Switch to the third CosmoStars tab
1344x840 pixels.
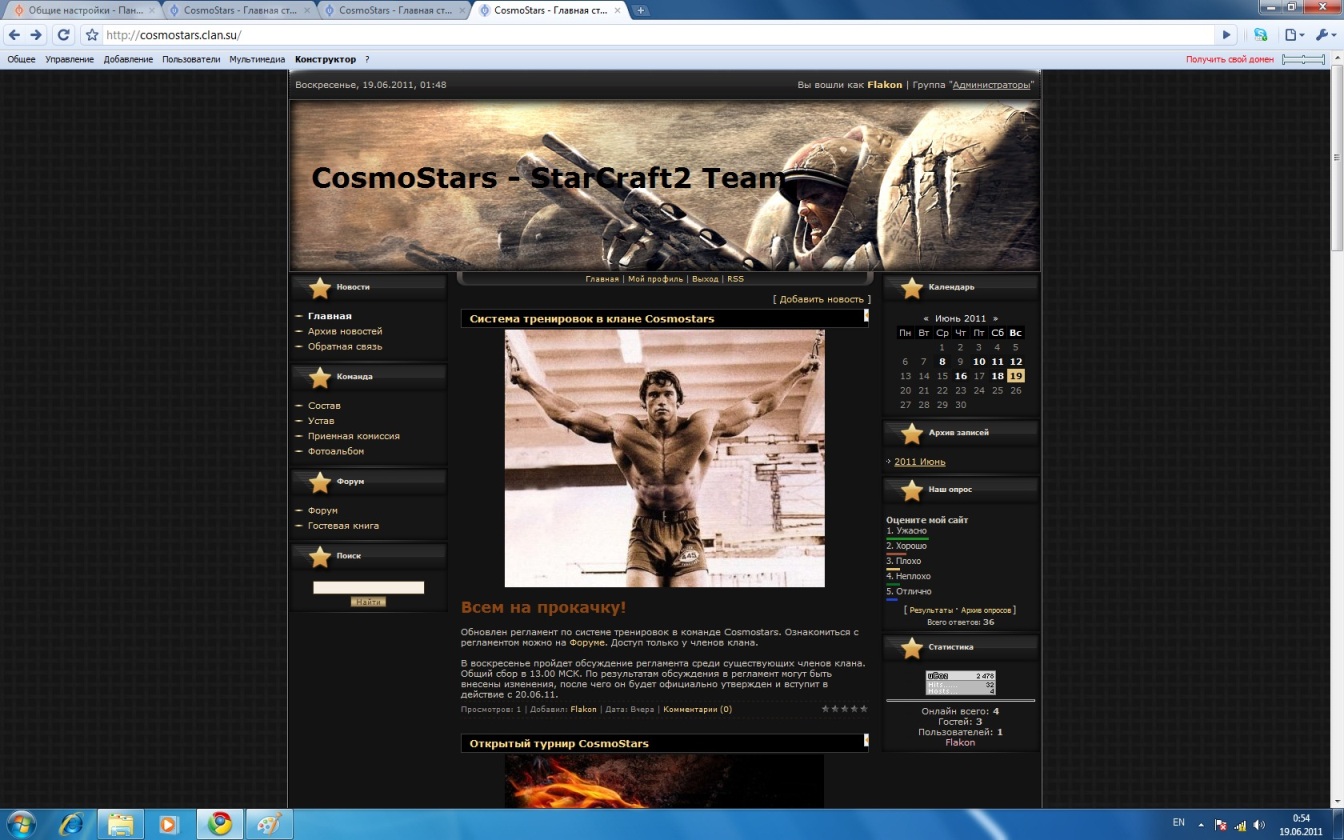click(395, 10)
